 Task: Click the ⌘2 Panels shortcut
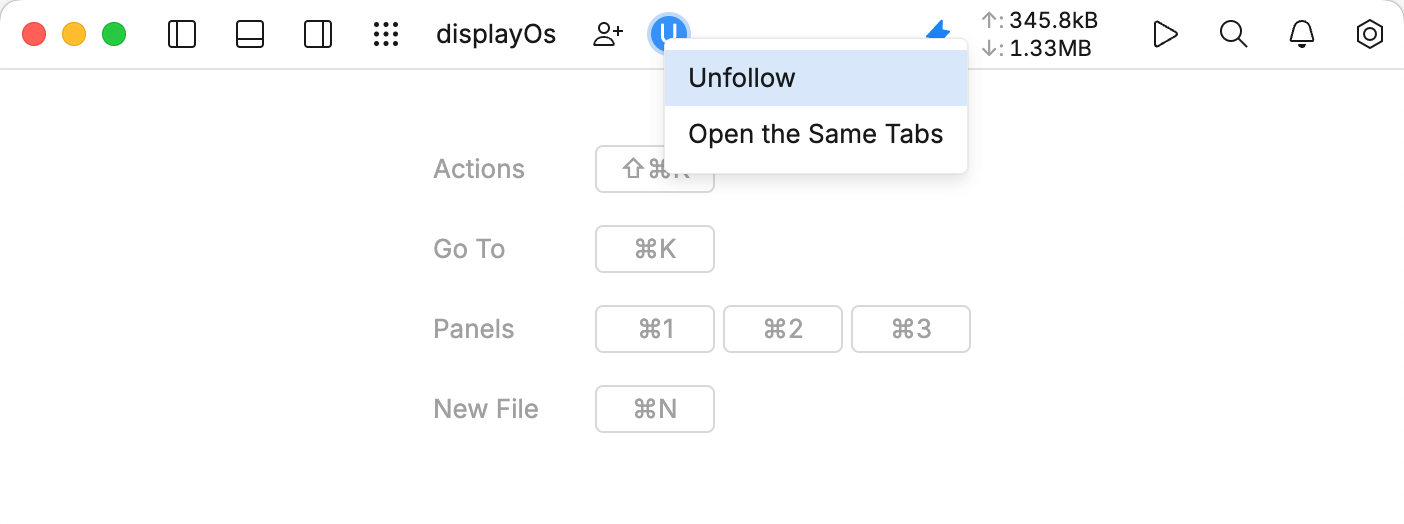click(783, 329)
